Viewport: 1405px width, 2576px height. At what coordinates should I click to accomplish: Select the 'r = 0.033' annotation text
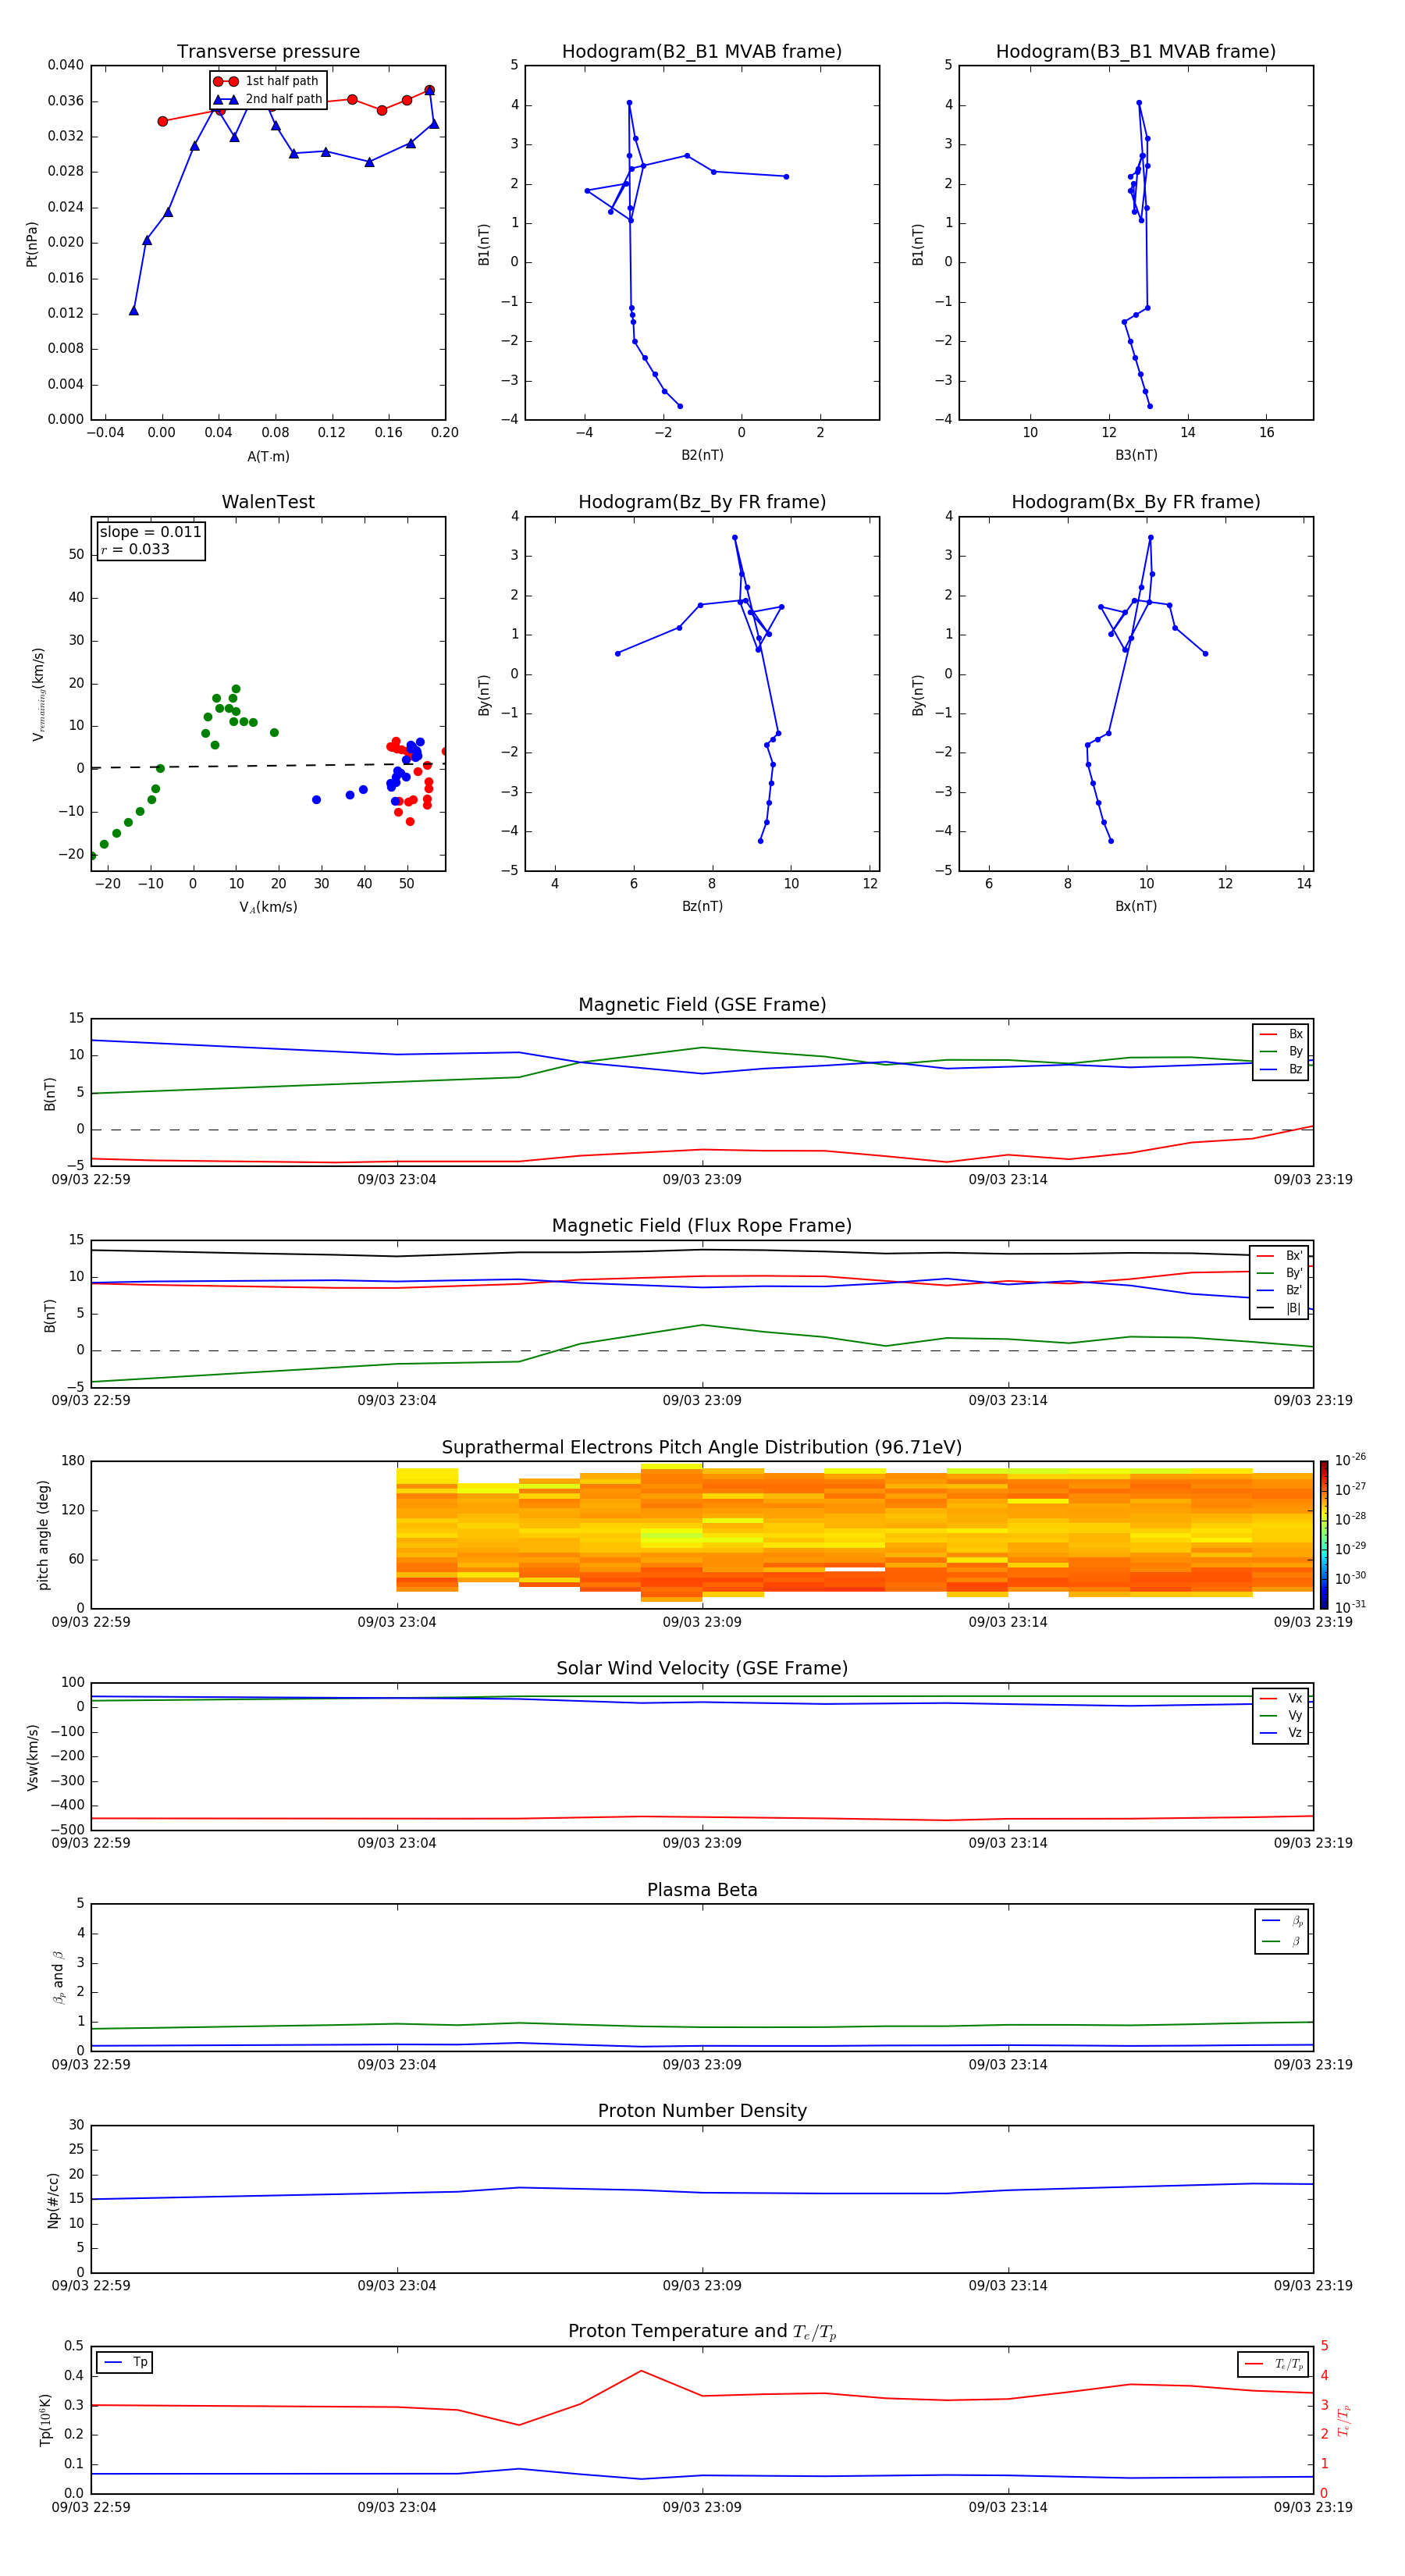(x=135, y=549)
